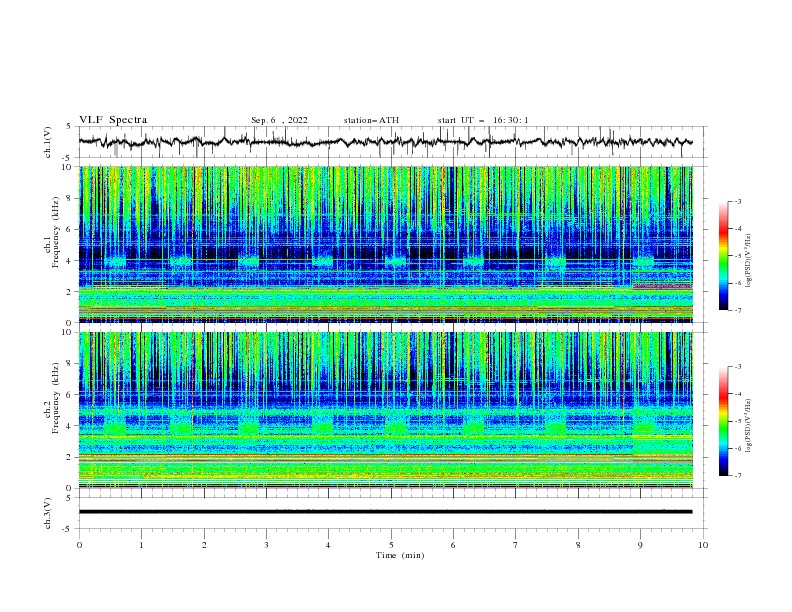Click the 'station=ATH' label
Image resolution: width=792 pixels, height=612 pixels.
pos(371,120)
